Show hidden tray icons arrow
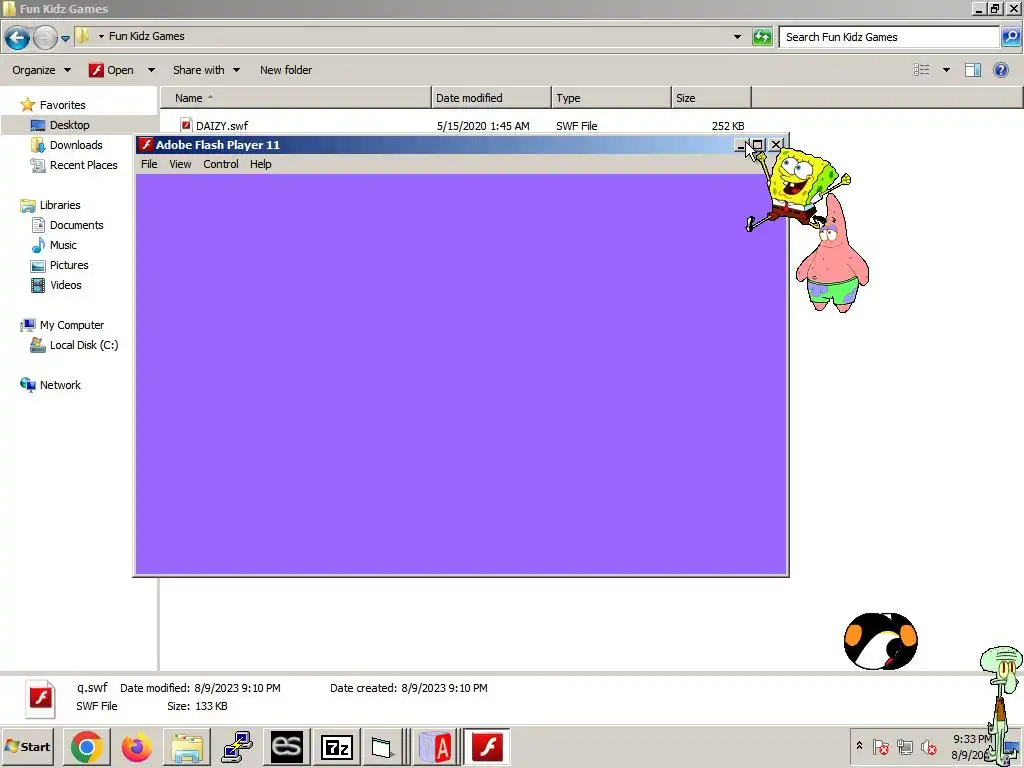Viewport: 1024px width, 768px height. pyautogui.click(x=859, y=746)
